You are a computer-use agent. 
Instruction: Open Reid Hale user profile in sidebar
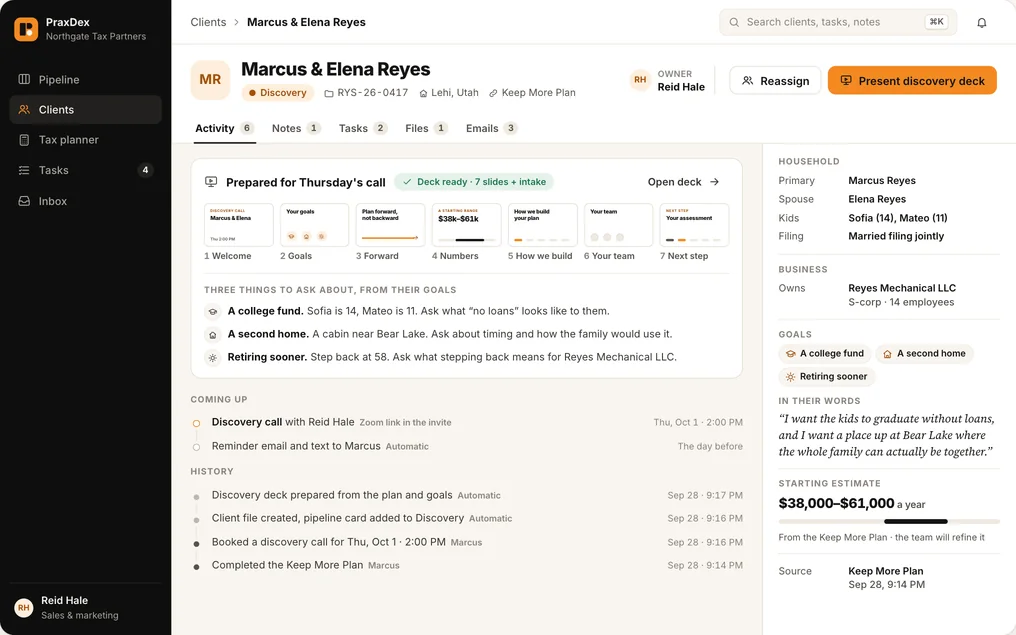86,607
